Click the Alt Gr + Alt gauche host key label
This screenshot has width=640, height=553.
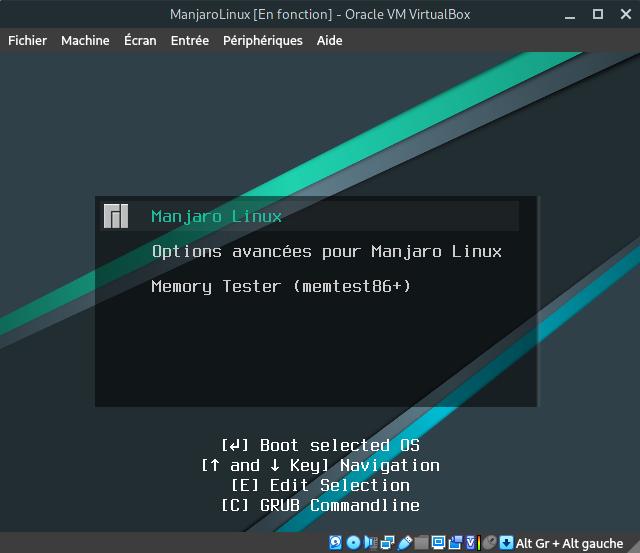569,544
